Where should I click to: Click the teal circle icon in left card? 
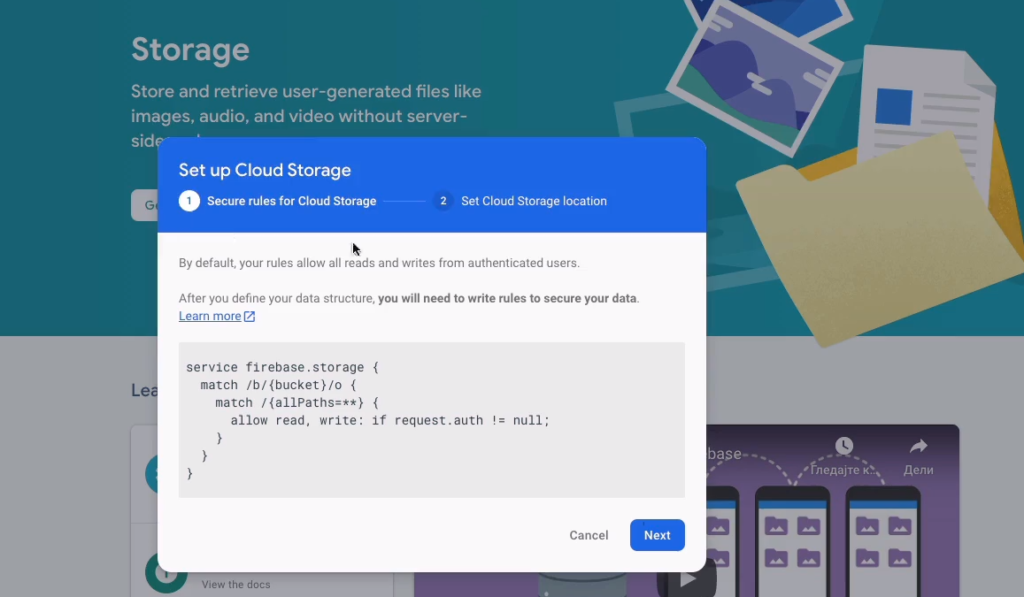point(150,473)
